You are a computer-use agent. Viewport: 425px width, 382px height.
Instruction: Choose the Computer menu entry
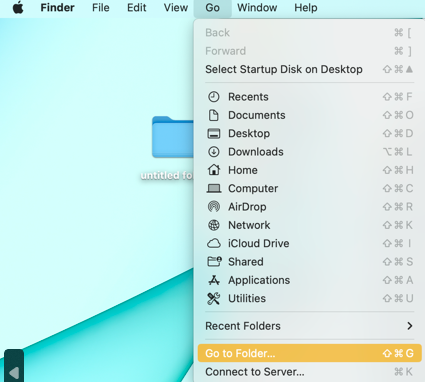[309, 189]
